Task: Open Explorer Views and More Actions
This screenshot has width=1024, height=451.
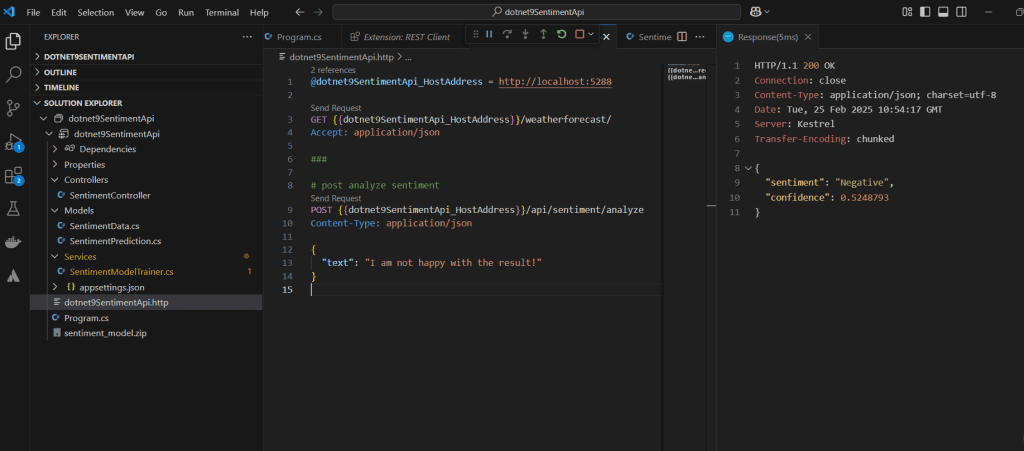Action: [x=247, y=37]
